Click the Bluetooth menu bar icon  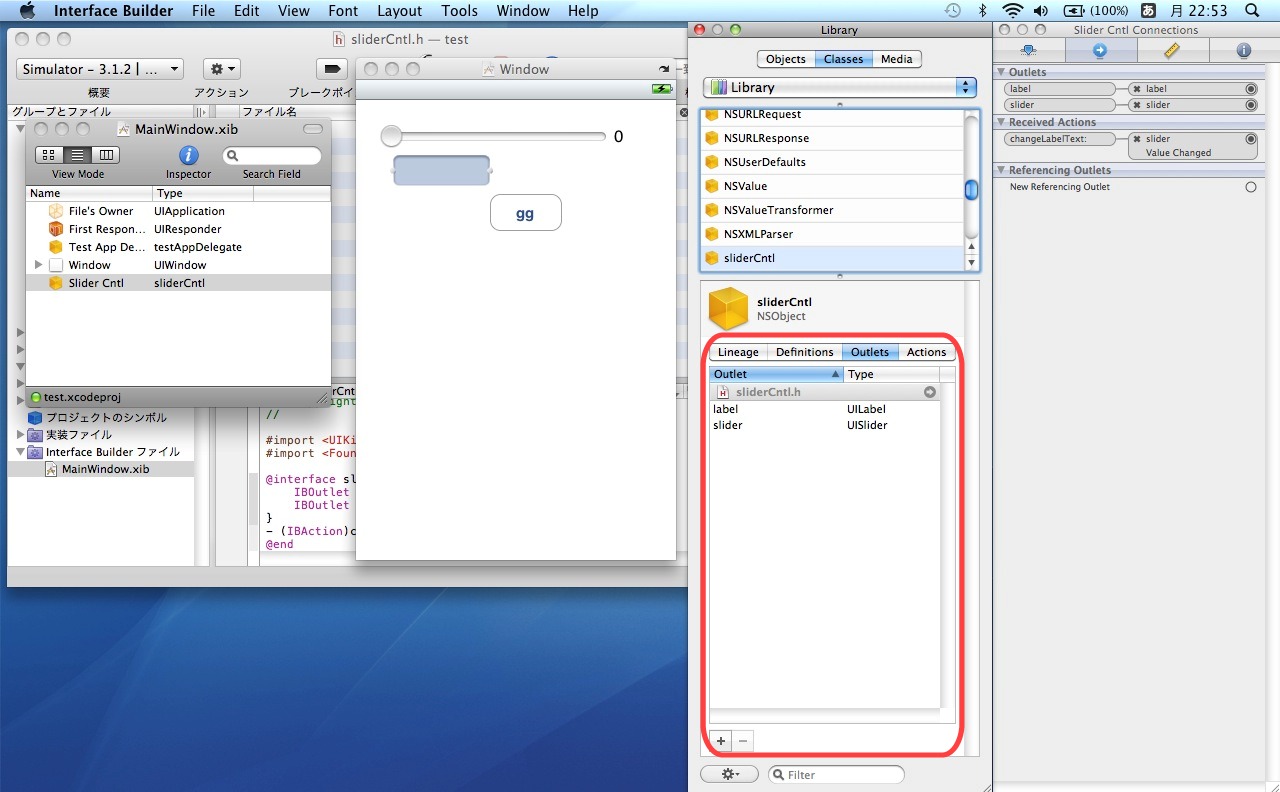[982, 11]
